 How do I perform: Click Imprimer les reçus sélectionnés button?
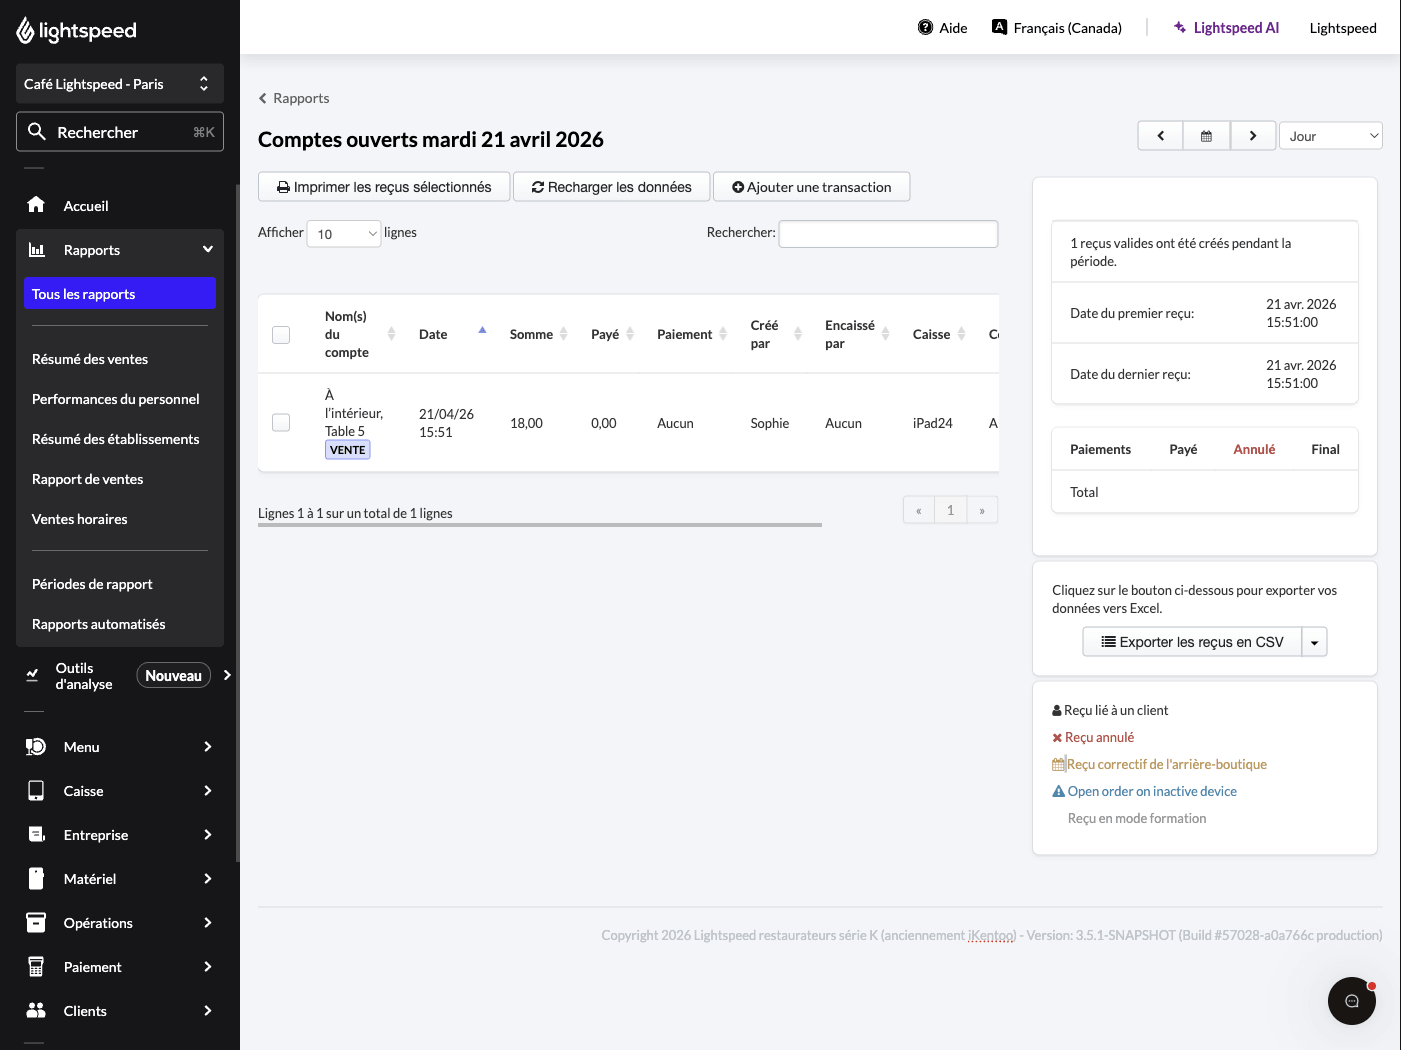(x=384, y=187)
